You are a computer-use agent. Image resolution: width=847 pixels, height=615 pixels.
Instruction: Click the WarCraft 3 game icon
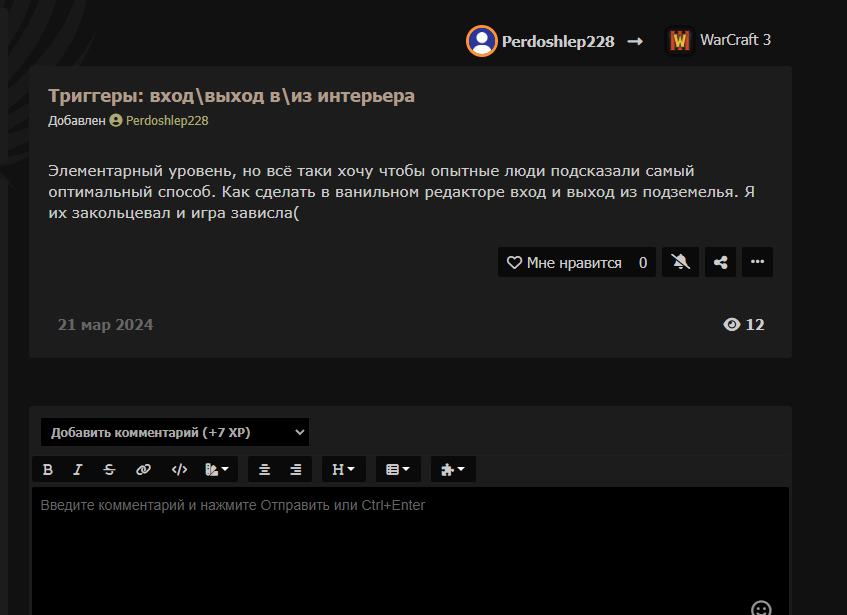680,40
